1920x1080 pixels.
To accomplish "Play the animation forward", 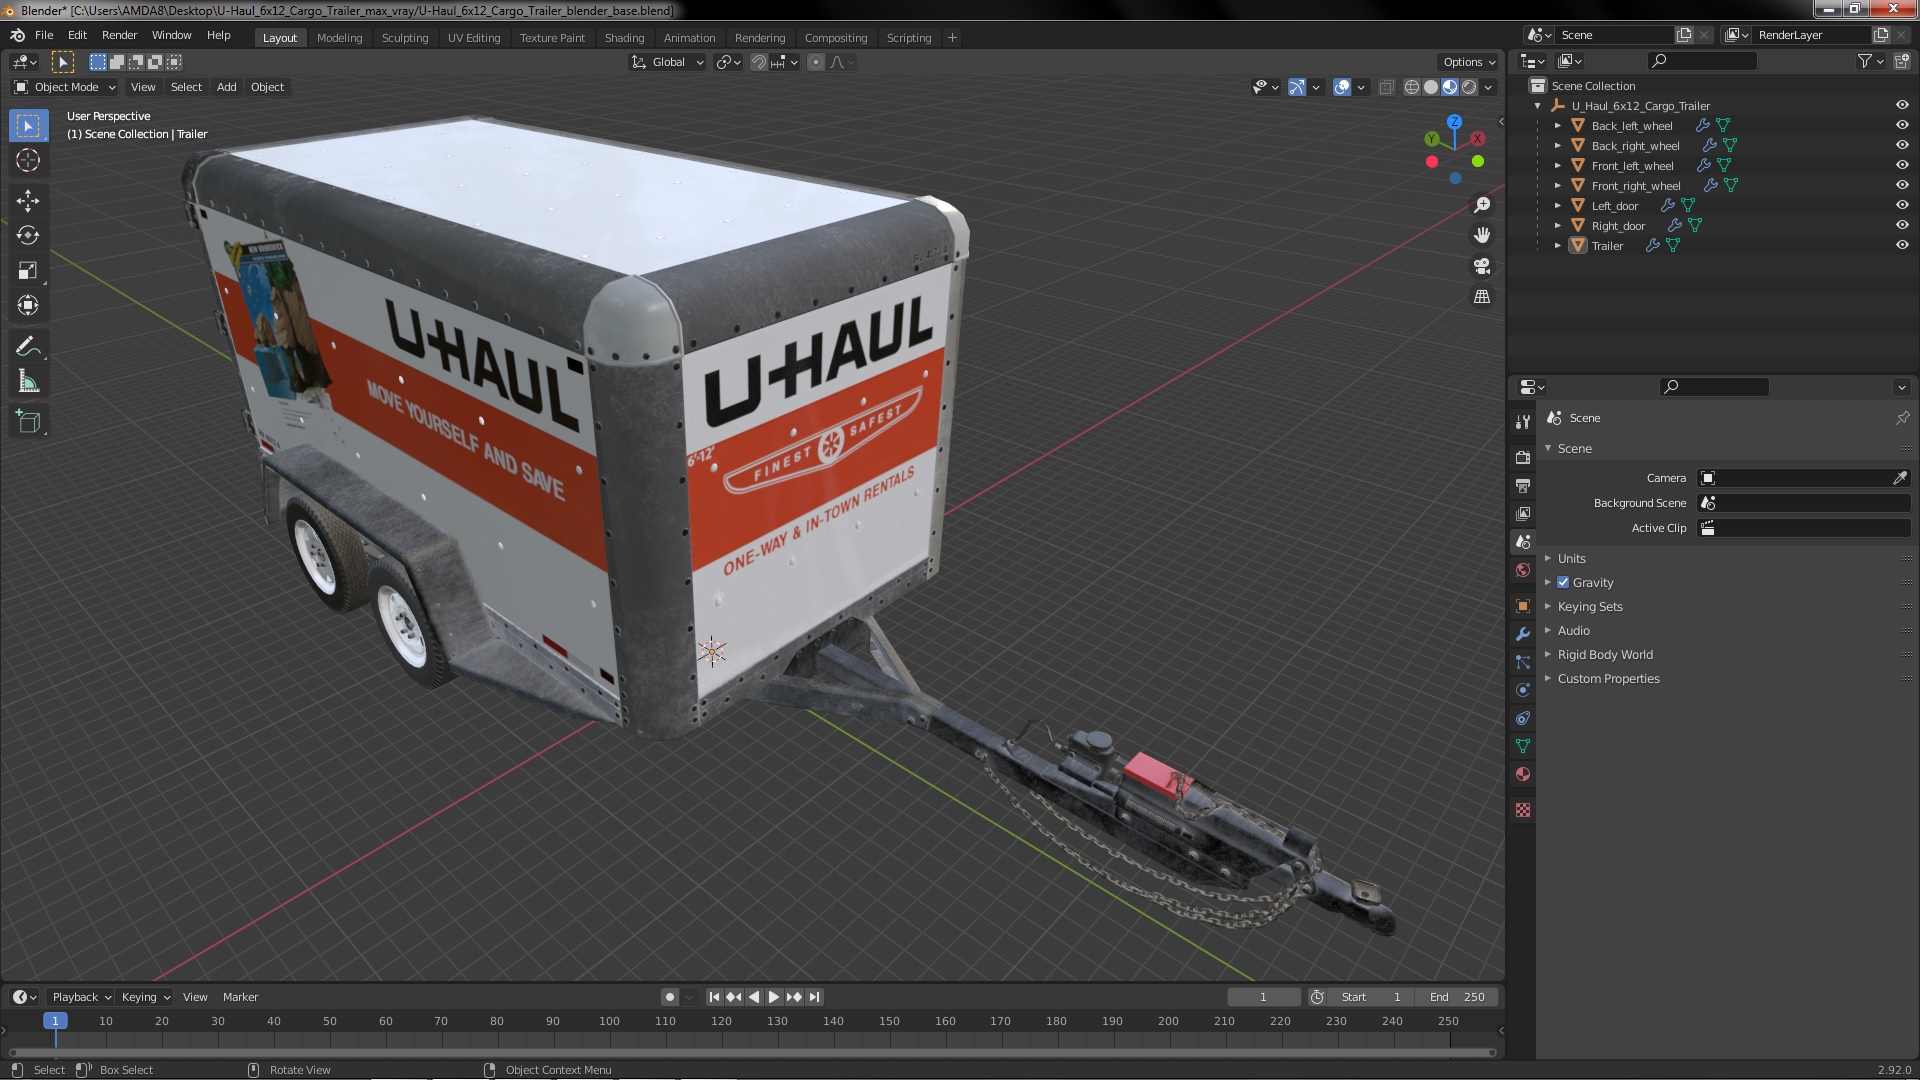I will pyautogui.click(x=774, y=997).
